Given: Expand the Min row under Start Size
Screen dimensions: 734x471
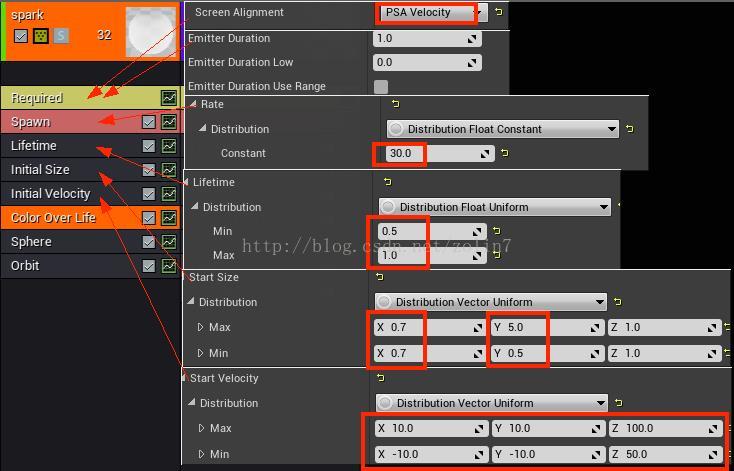Looking at the screenshot, I should (x=201, y=353).
